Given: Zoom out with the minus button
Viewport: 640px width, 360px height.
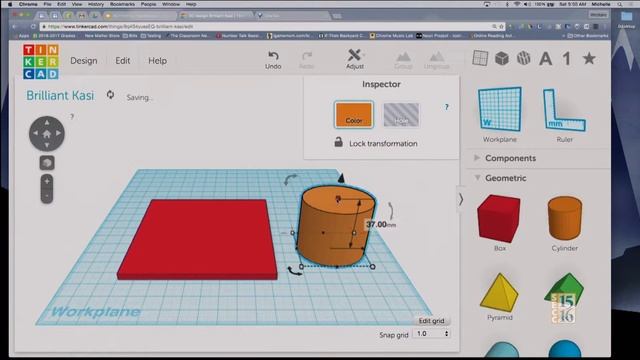Looking at the screenshot, I should point(47,196).
